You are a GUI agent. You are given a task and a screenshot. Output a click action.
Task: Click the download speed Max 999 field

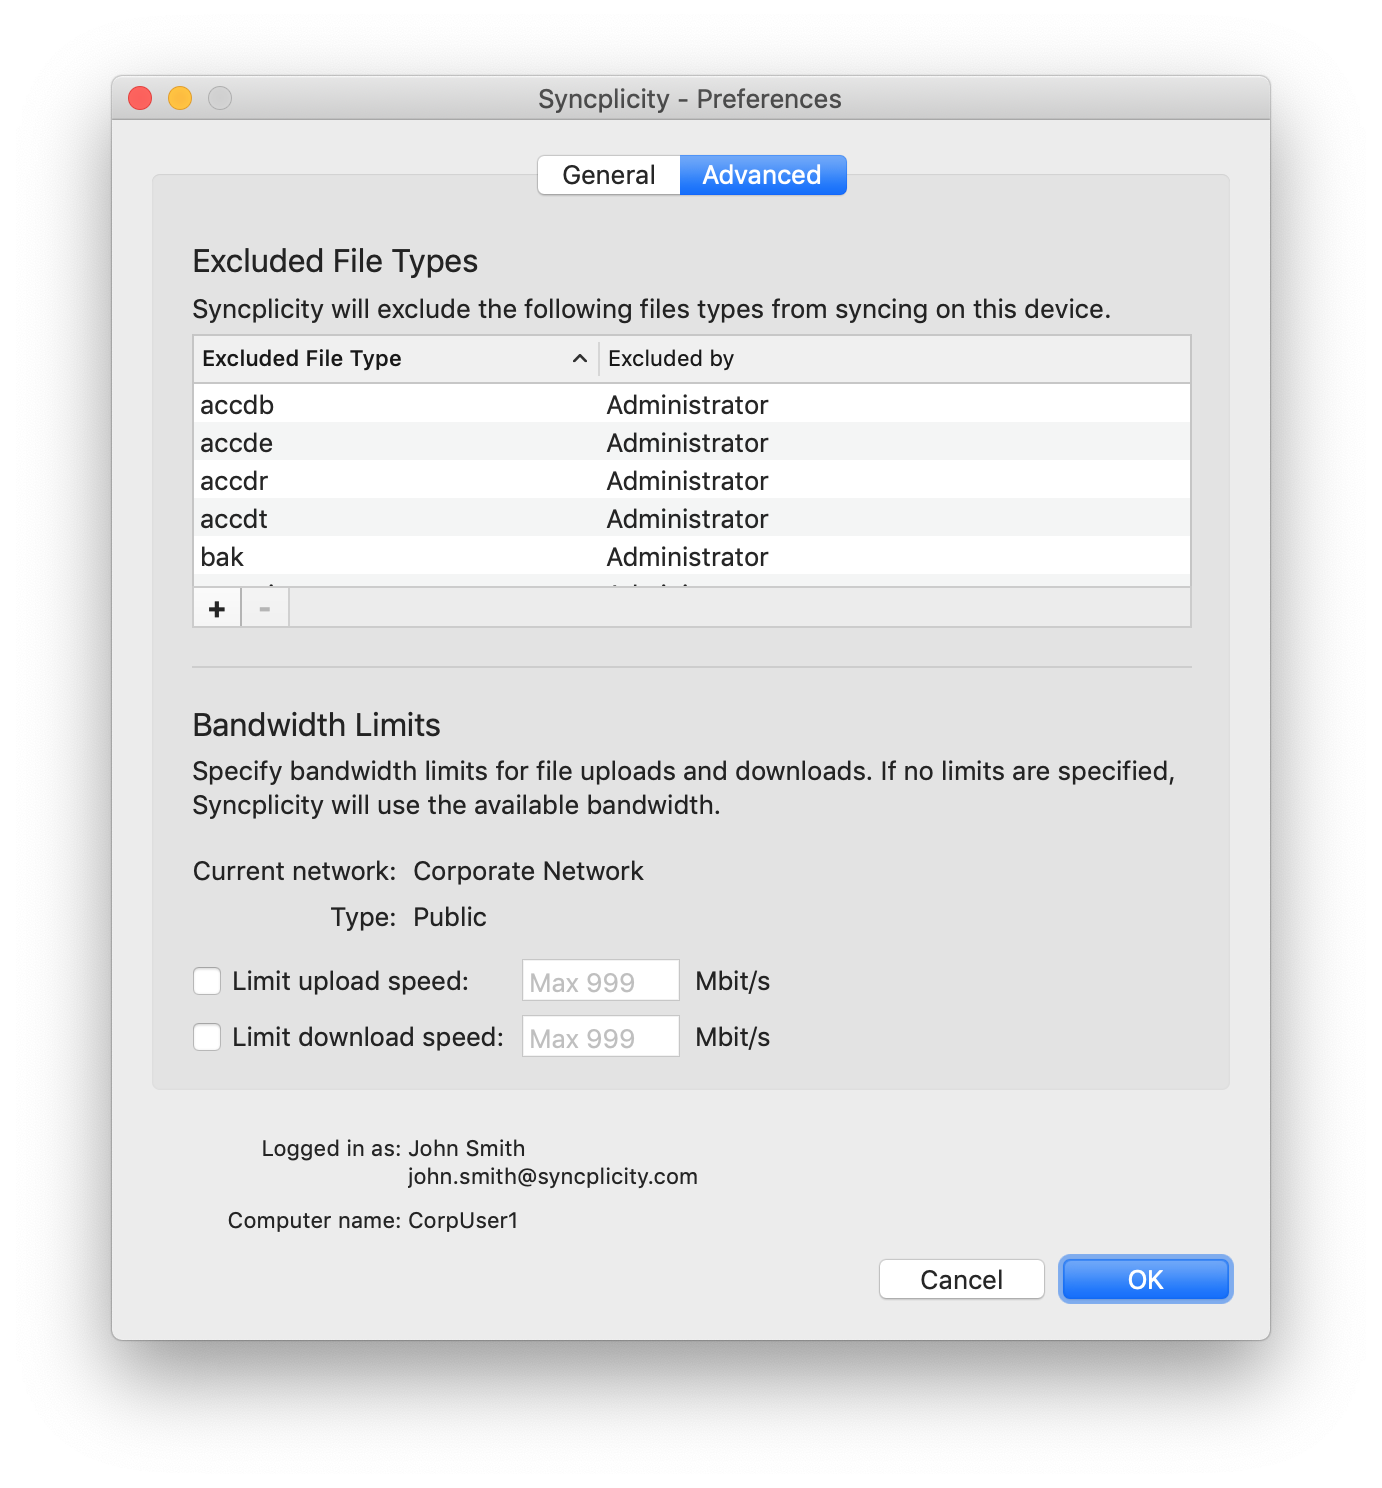coord(601,1036)
